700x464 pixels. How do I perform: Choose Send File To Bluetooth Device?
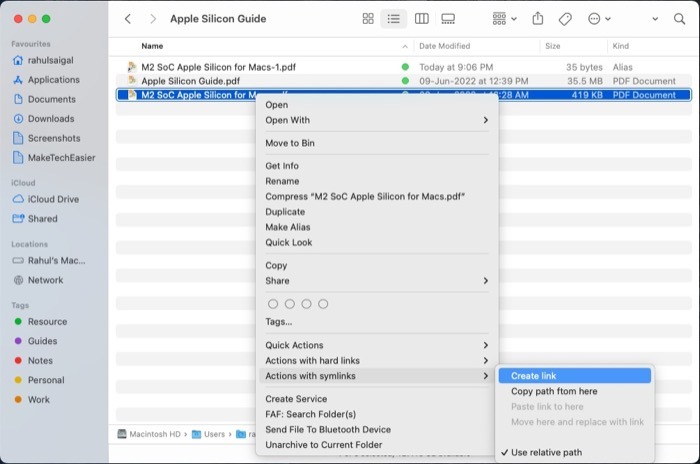[328, 430]
